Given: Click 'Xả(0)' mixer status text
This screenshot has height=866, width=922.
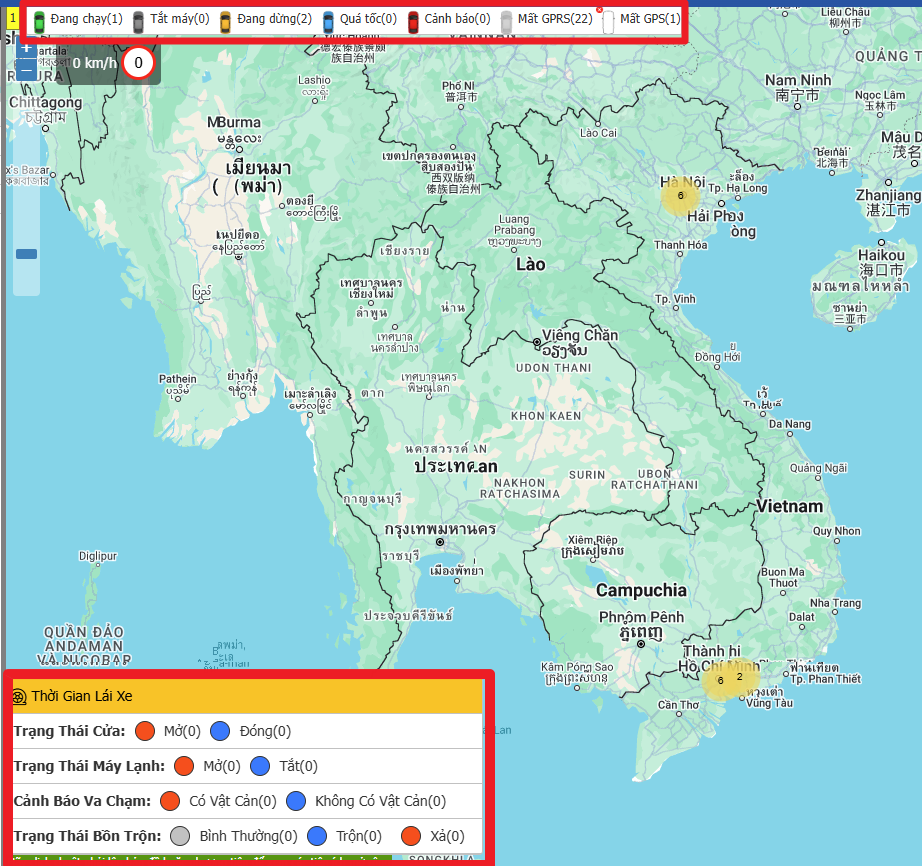Looking at the screenshot, I should click(x=447, y=836).
